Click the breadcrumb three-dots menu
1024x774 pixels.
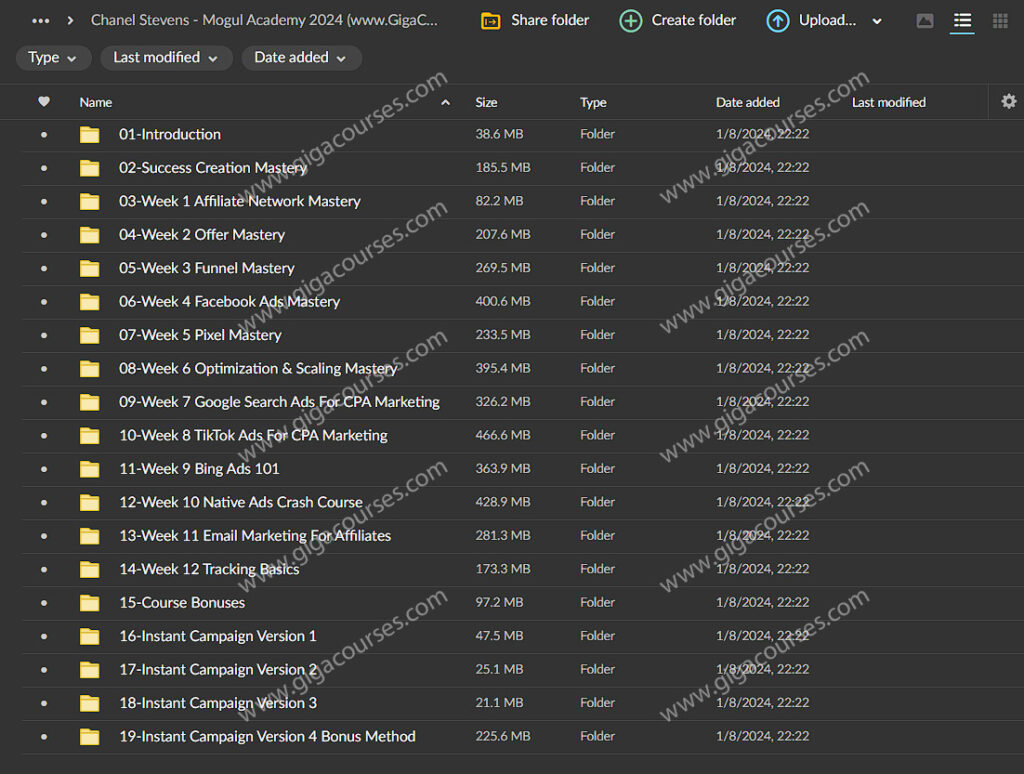(x=41, y=21)
